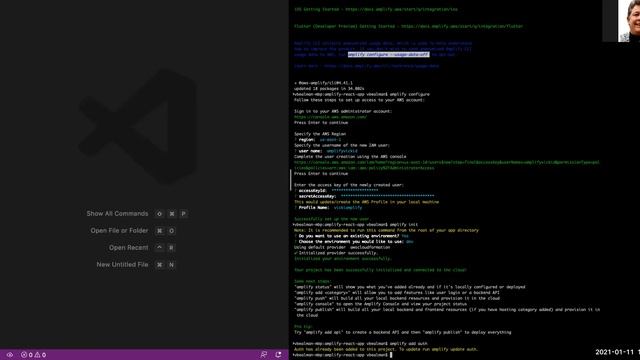
Task: Click the 'amplify configure' command prompt line
Action: pos(361,94)
